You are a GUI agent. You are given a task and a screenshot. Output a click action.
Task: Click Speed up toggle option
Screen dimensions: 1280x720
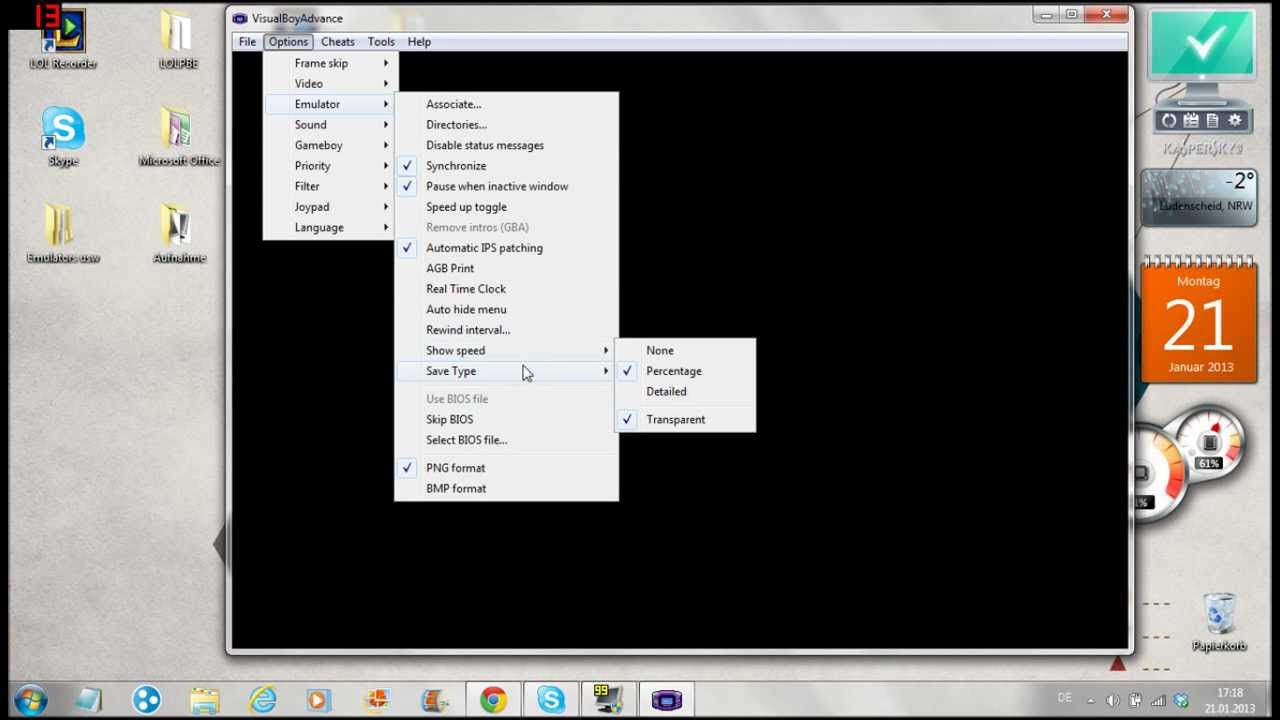click(x=506, y=207)
